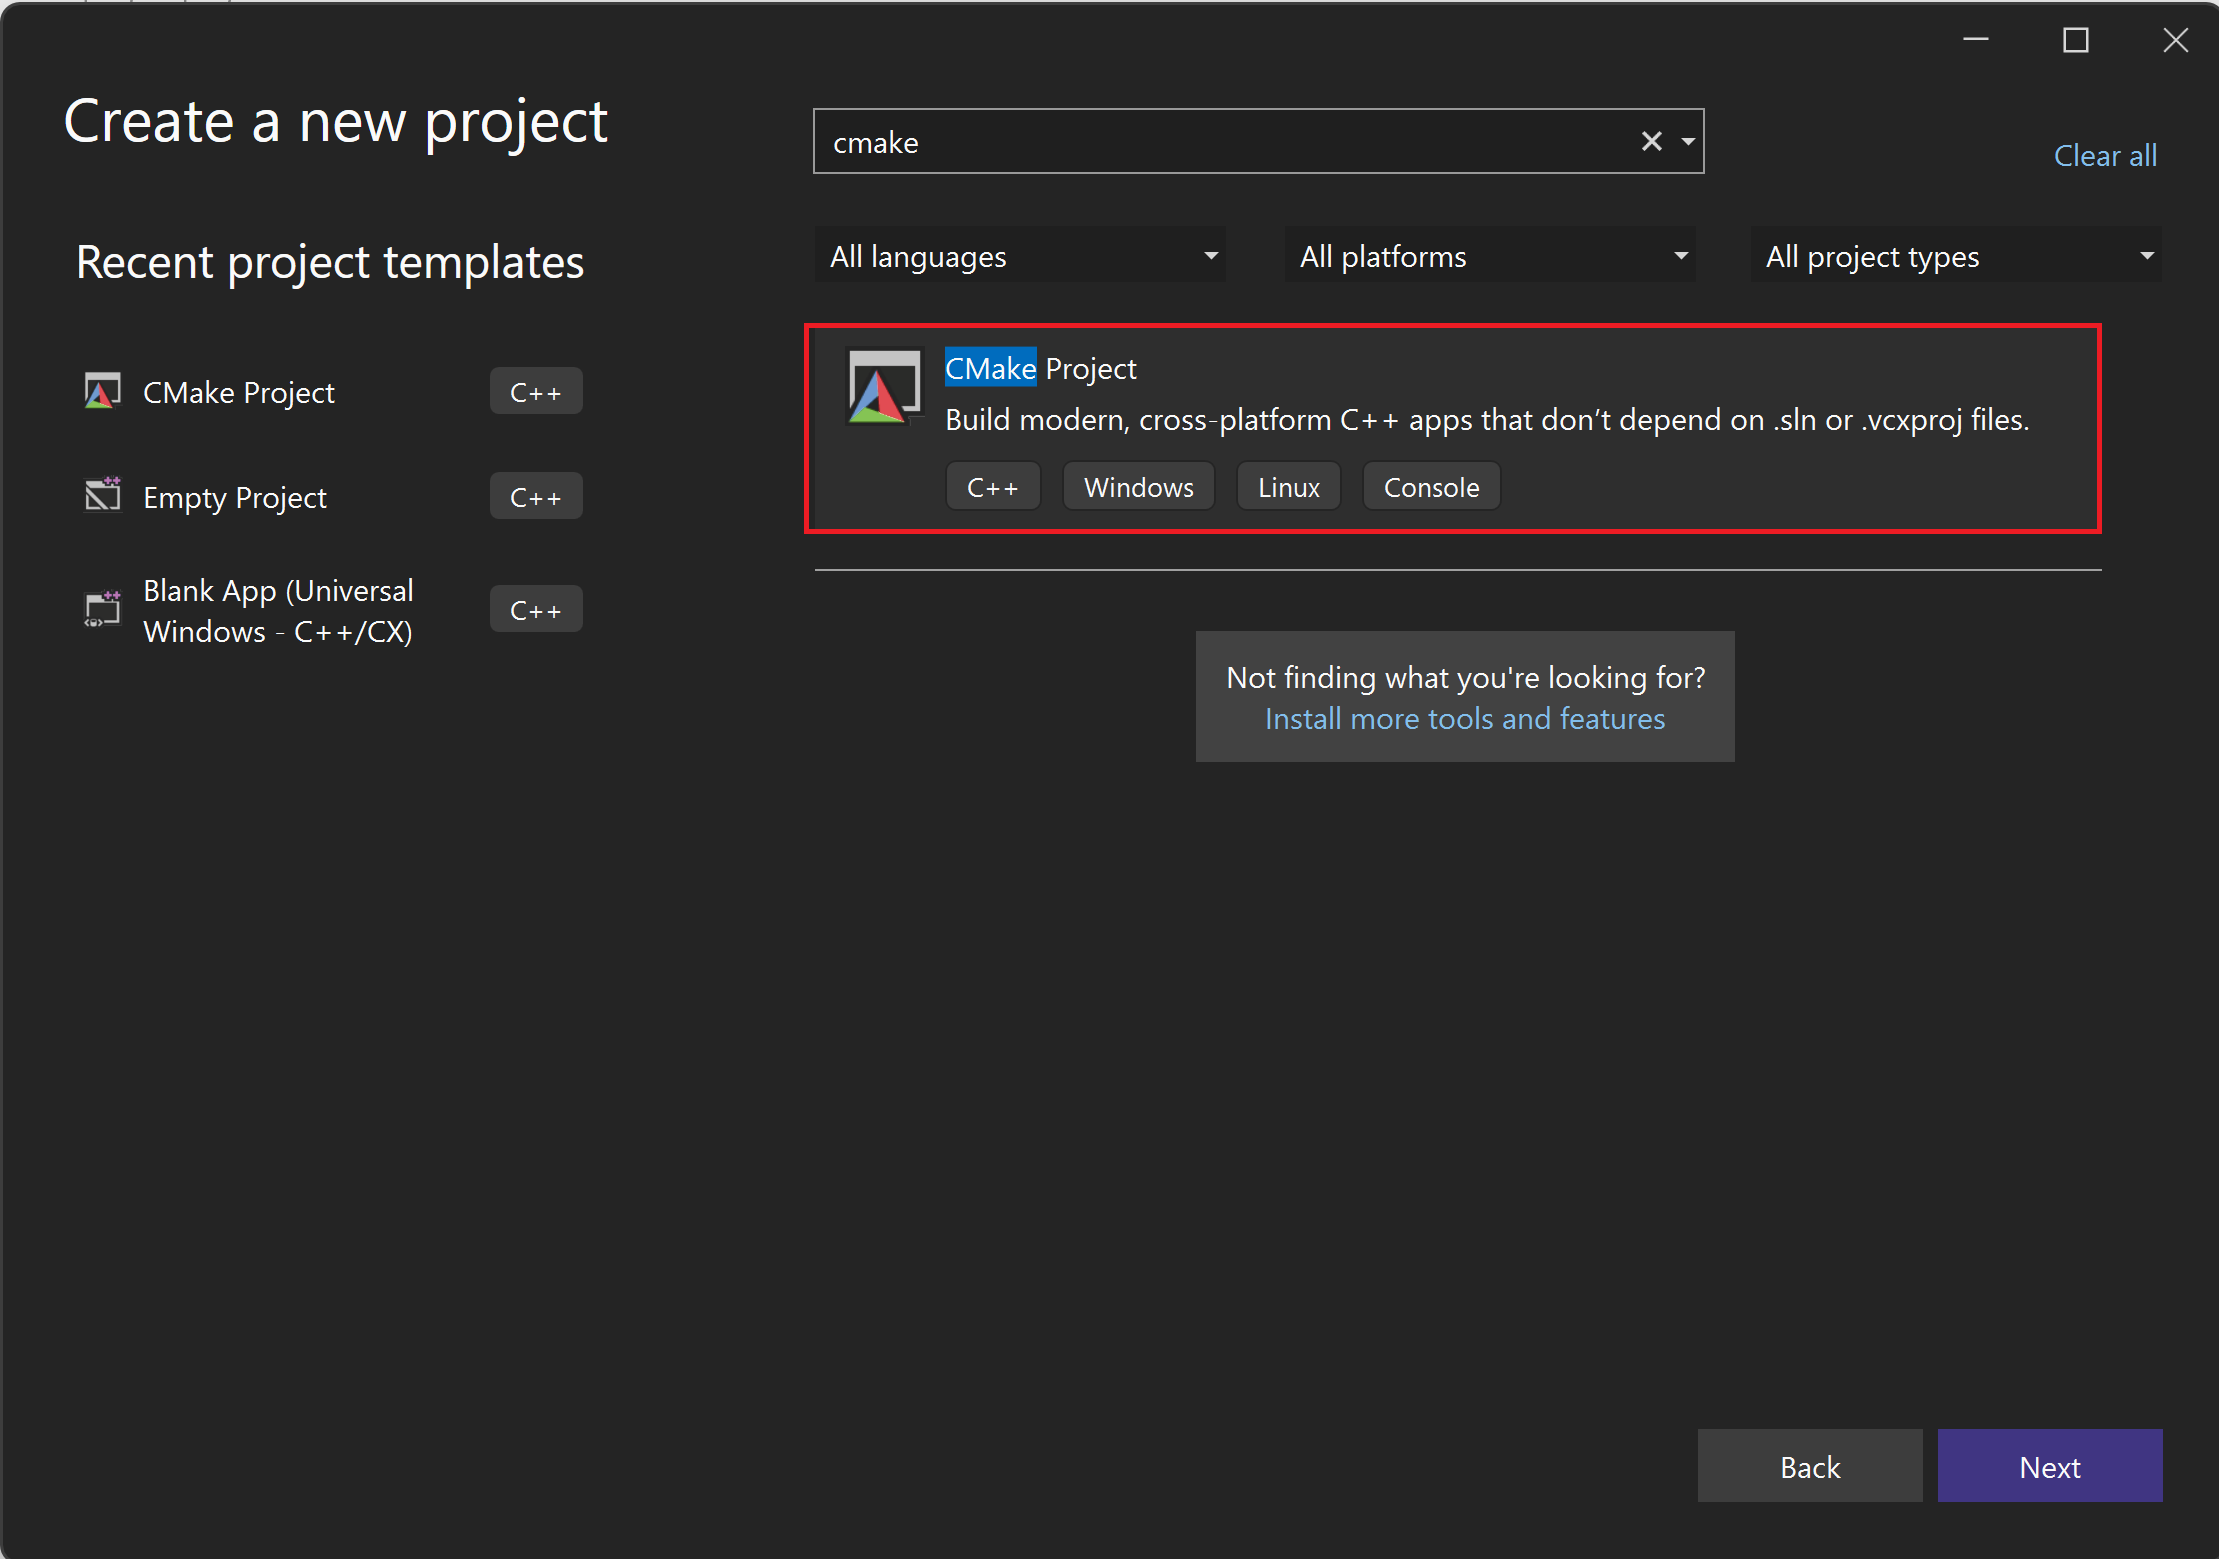
Task: Click the Console tag on CMake Project
Action: pos(1429,488)
